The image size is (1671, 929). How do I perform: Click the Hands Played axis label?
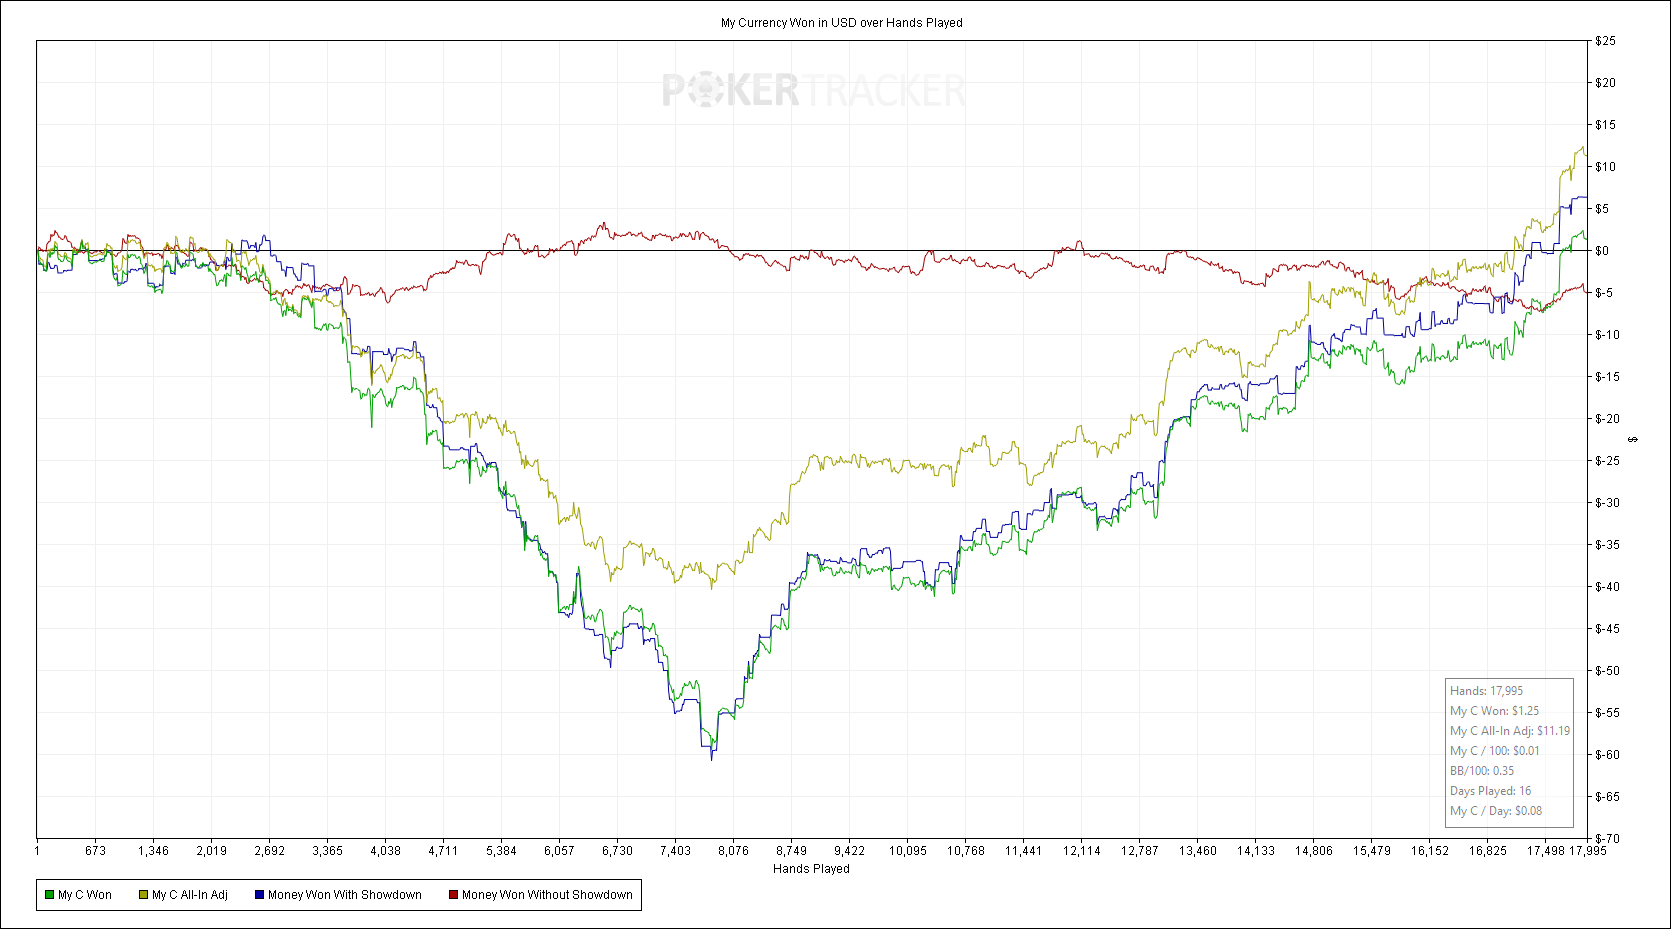pos(811,868)
